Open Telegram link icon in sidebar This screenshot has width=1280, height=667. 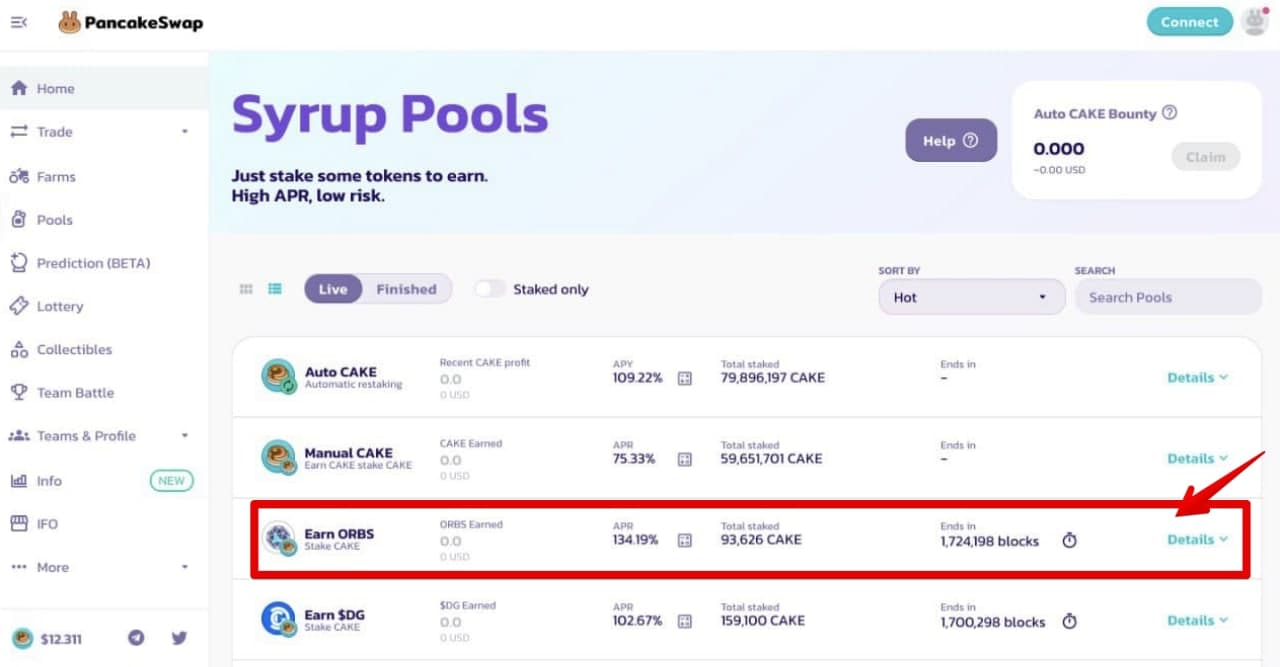137,638
